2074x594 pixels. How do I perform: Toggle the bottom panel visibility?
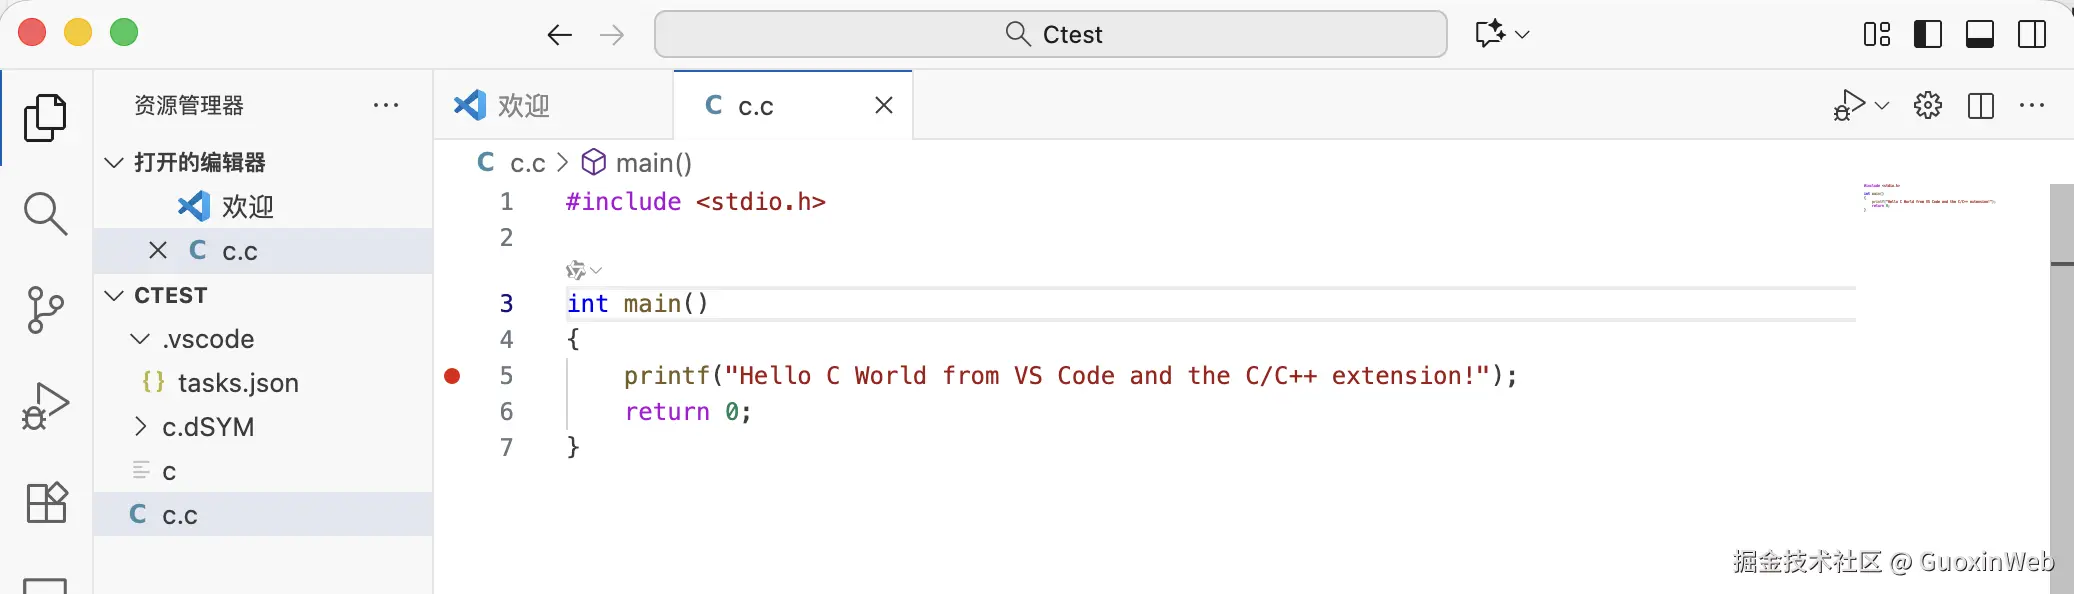point(1979,34)
